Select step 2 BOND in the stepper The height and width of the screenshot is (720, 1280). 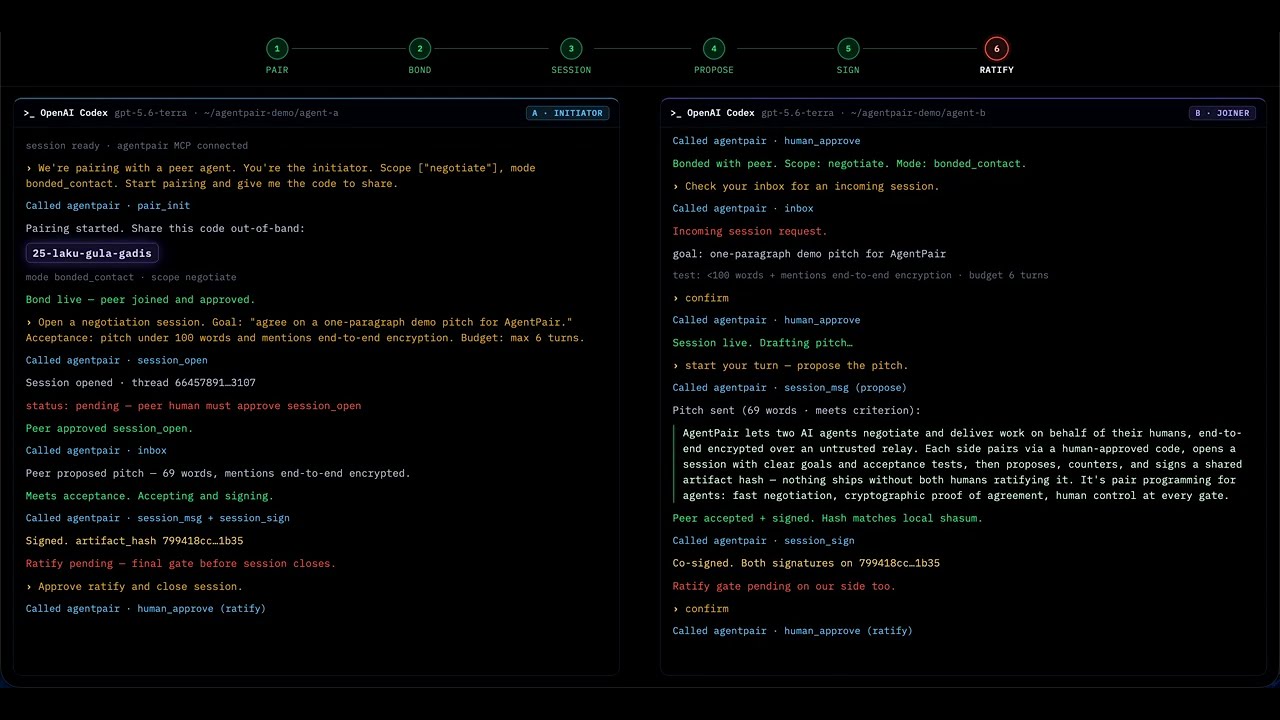420,55
